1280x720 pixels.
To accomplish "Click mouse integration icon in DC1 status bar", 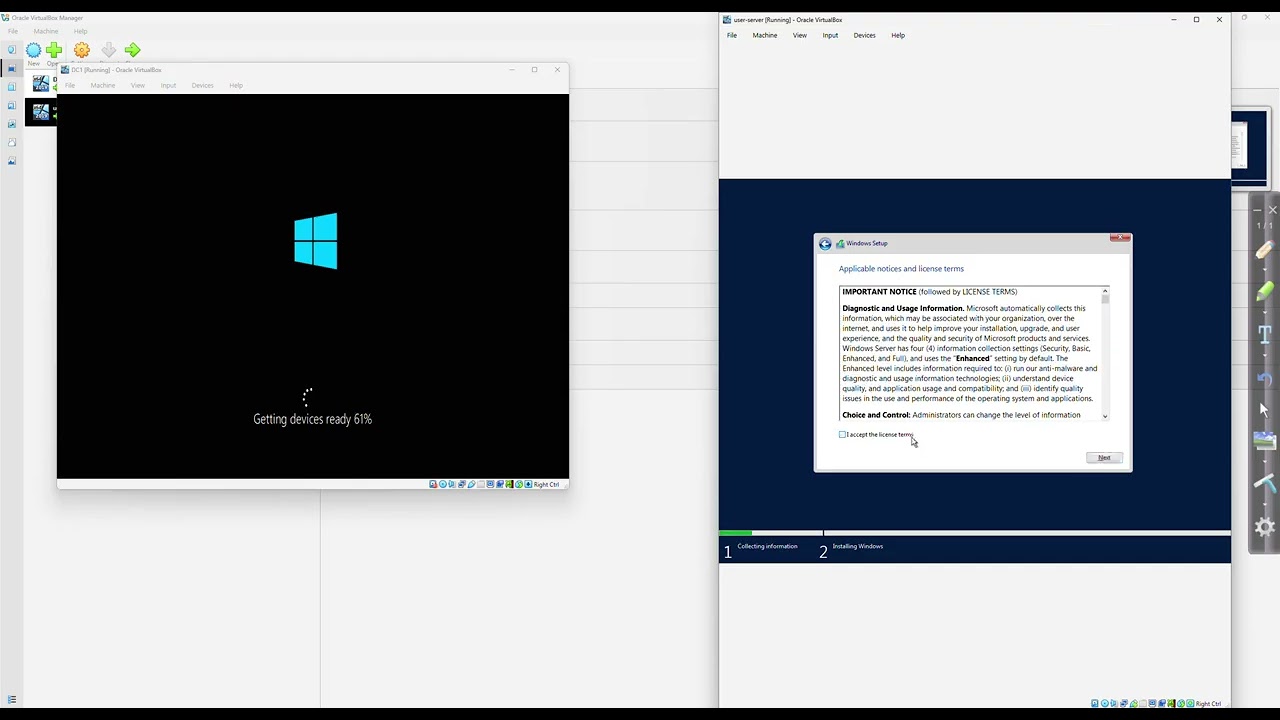I will point(519,484).
